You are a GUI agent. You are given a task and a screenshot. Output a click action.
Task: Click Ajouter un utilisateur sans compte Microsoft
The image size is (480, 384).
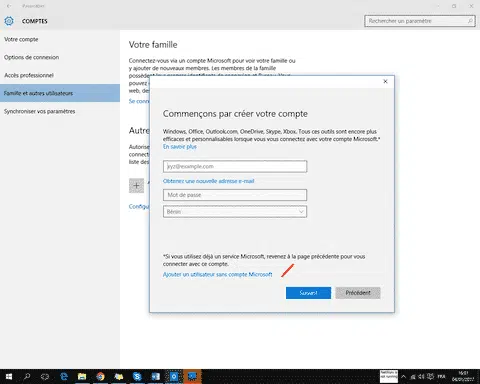coord(217,274)
